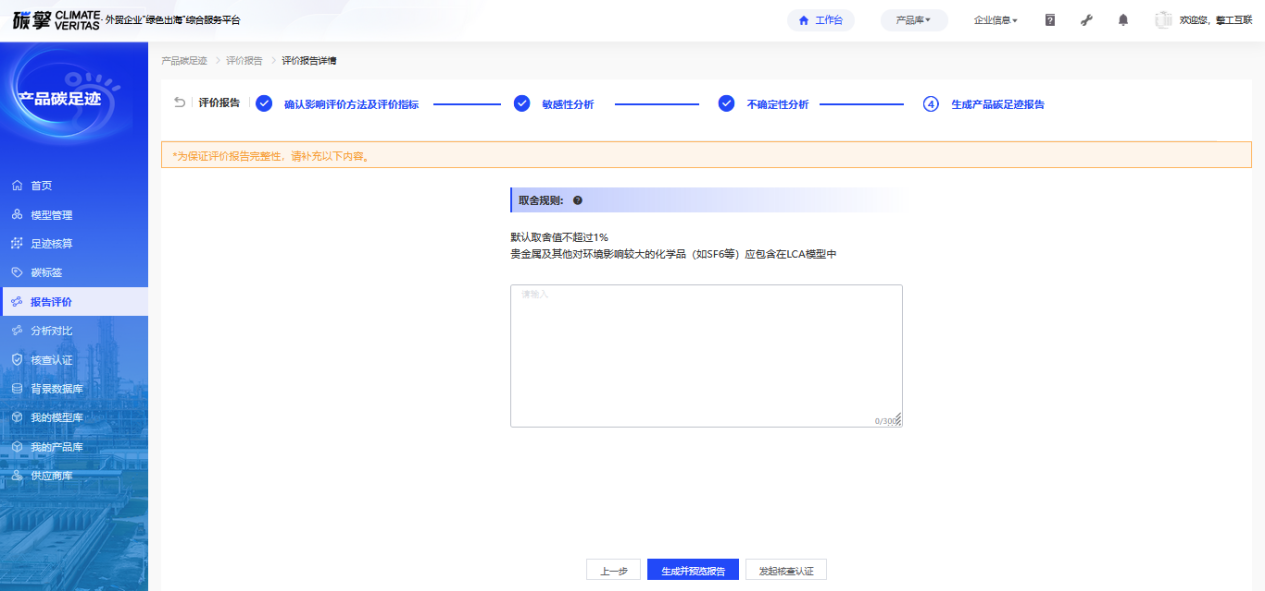Open the wrench settings icon

pyautogui.click(x=1087, y=20)
